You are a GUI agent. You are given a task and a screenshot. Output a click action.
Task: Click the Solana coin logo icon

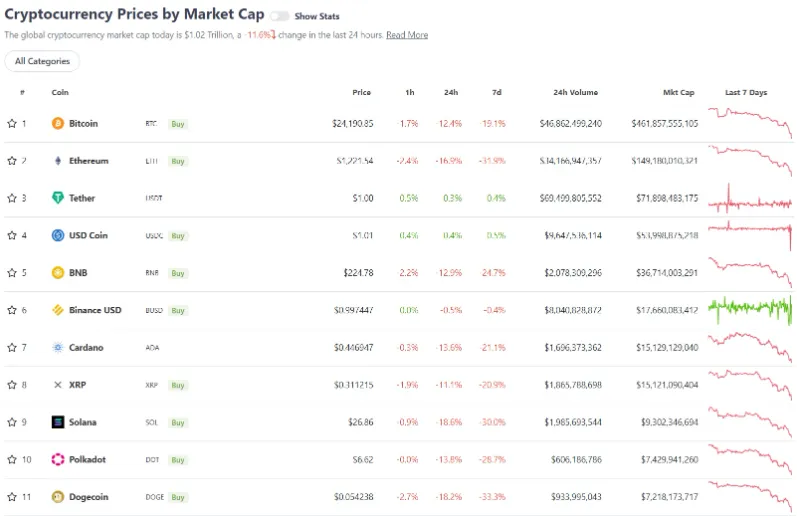coord(58,422)
